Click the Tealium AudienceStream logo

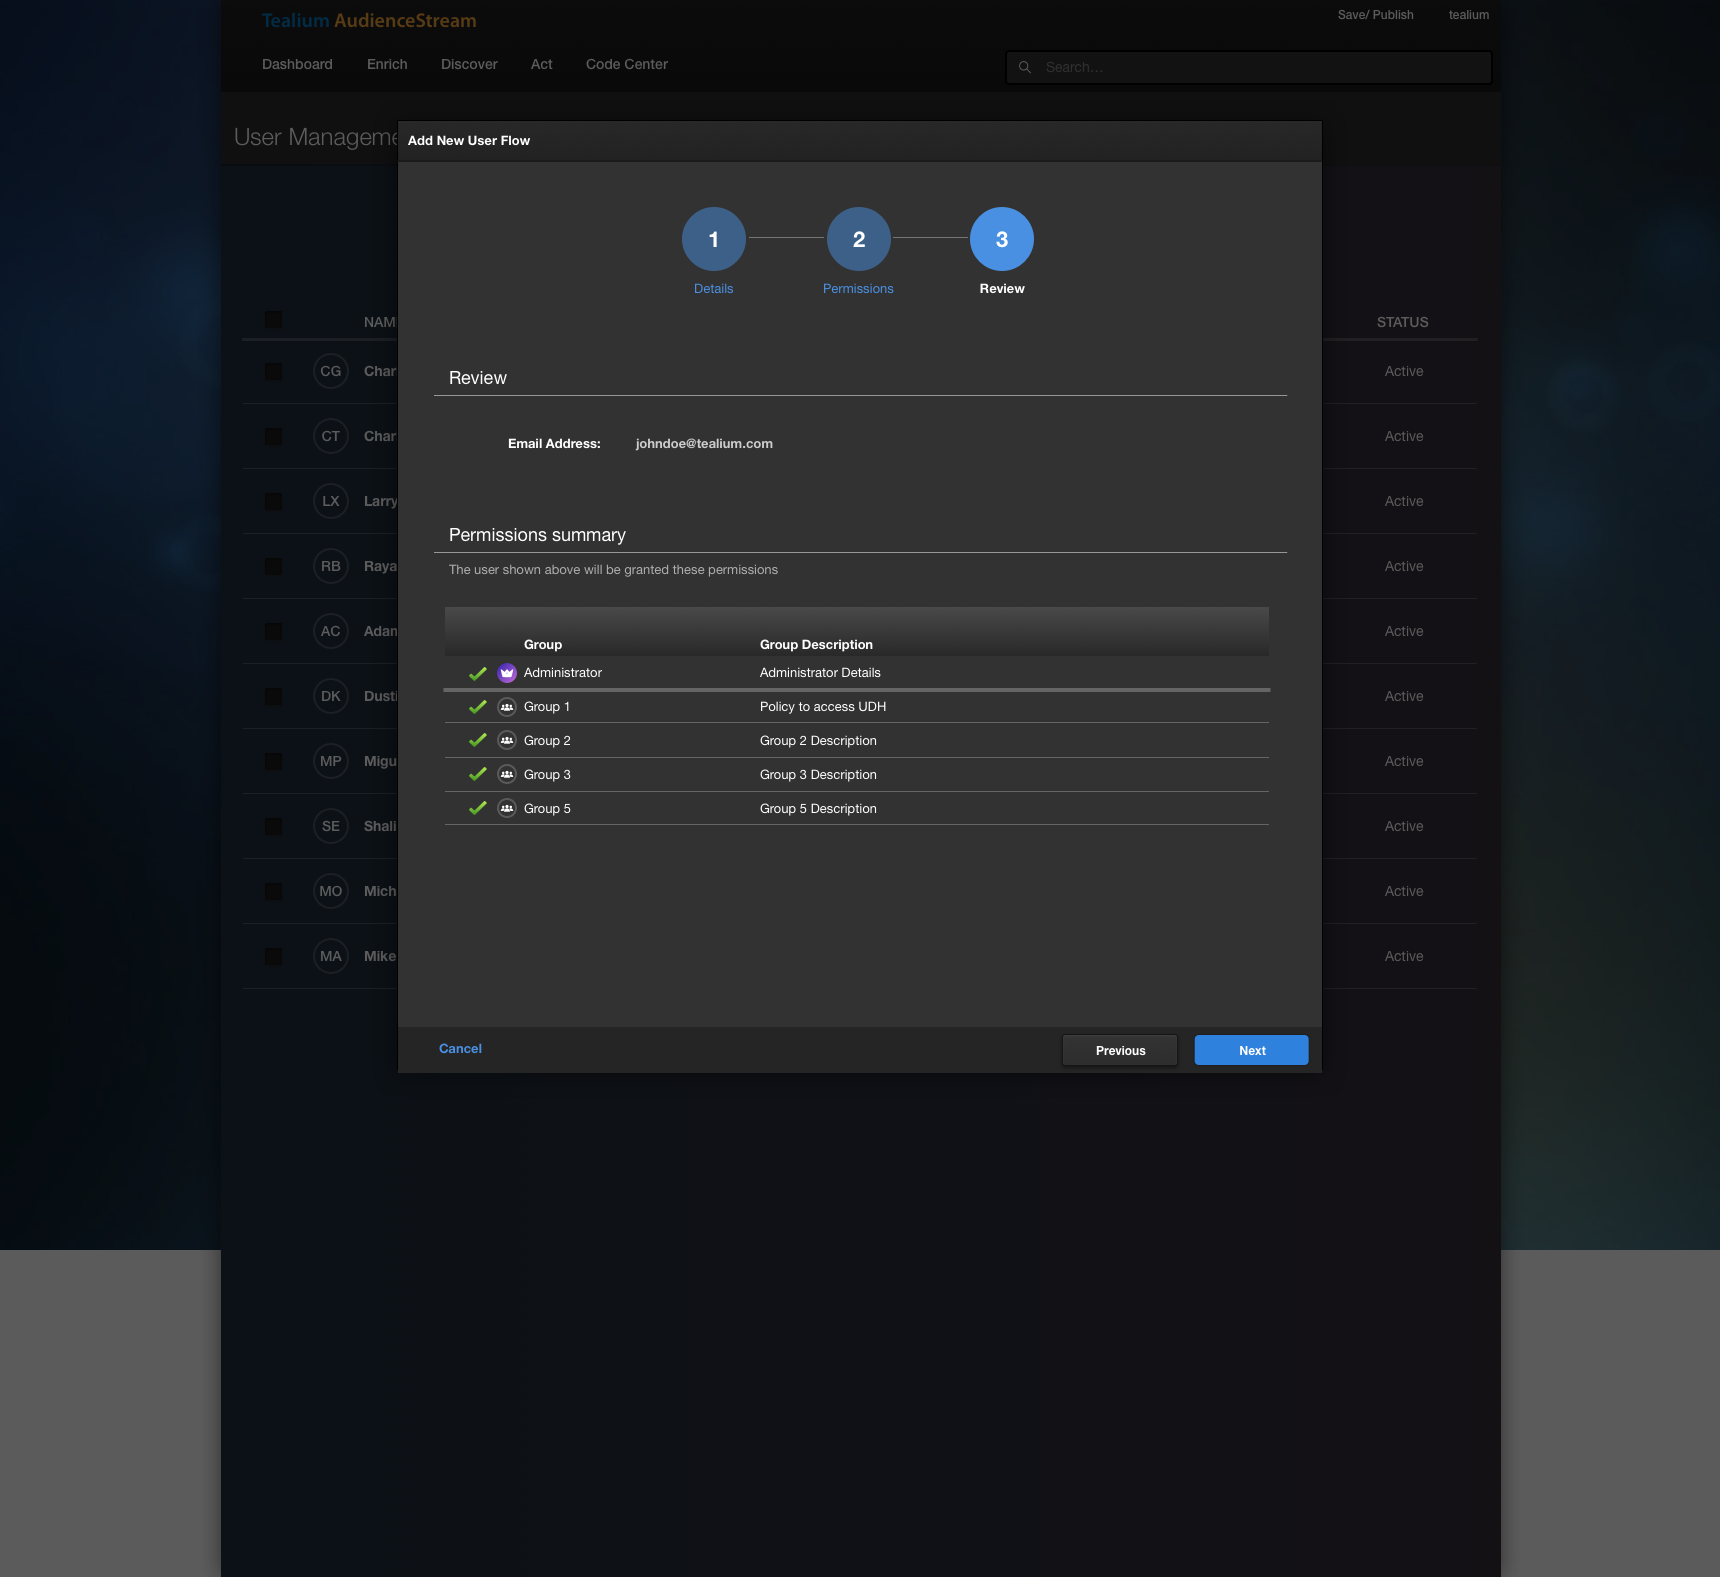(x=368, y=20)
